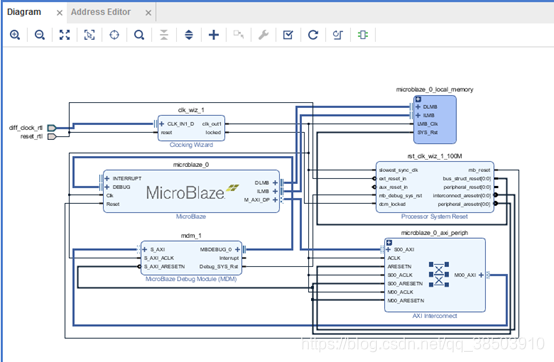554x362 pixels.
Task: Click the green Toggle Default View icon
Action: (363, 35)
